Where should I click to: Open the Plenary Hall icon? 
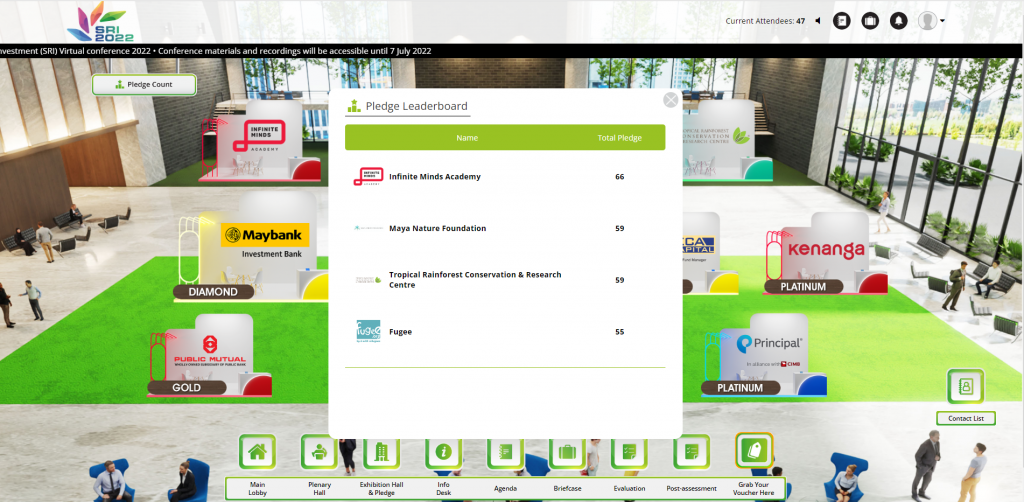(319, 452)
